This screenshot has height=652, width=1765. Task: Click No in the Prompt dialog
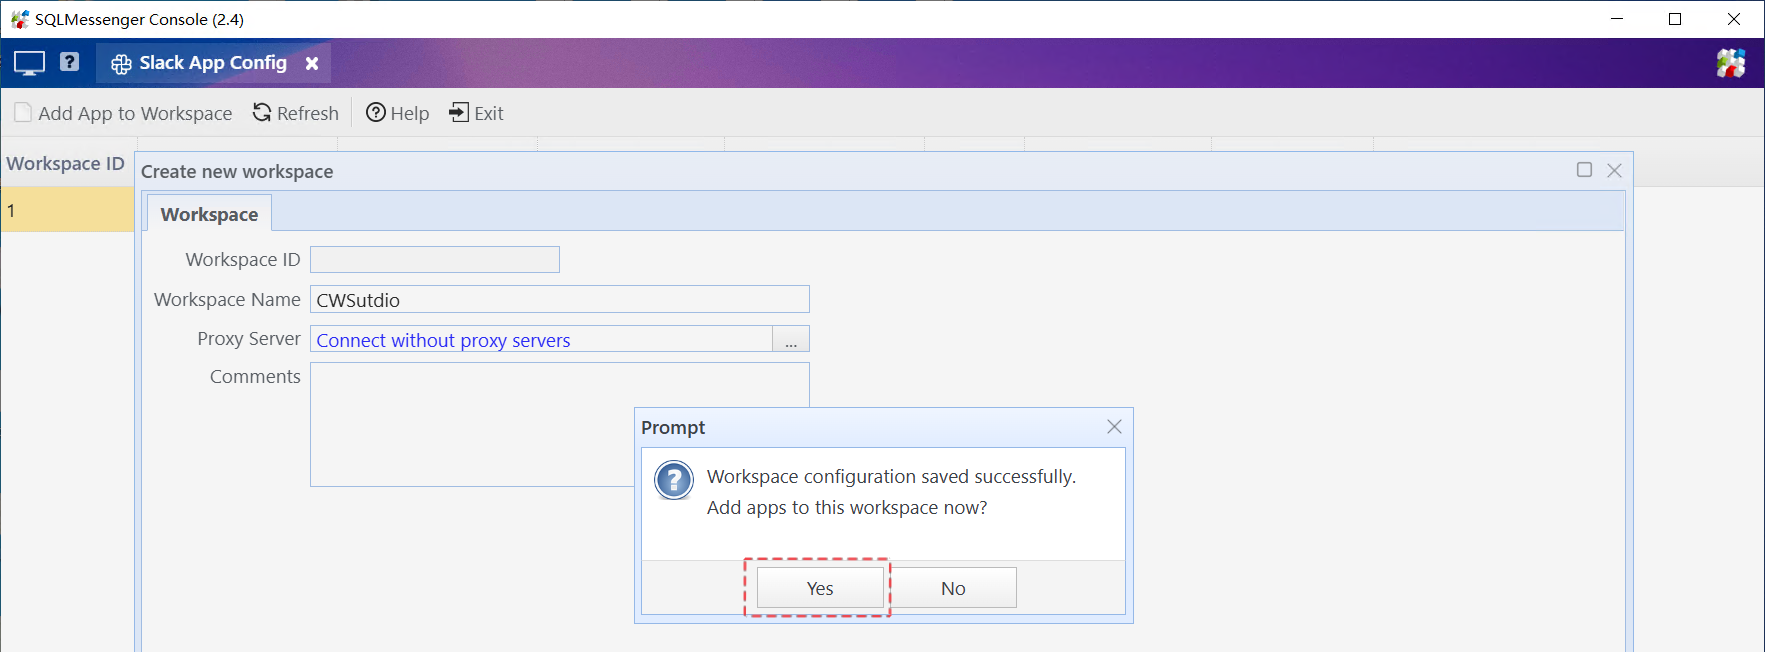point(953,588)
